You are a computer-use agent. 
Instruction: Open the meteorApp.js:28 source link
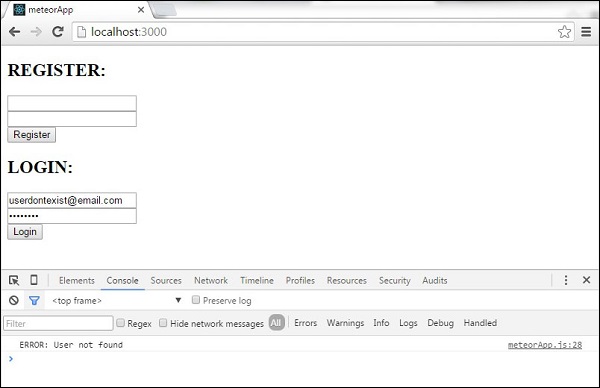(x=545, y=345)
